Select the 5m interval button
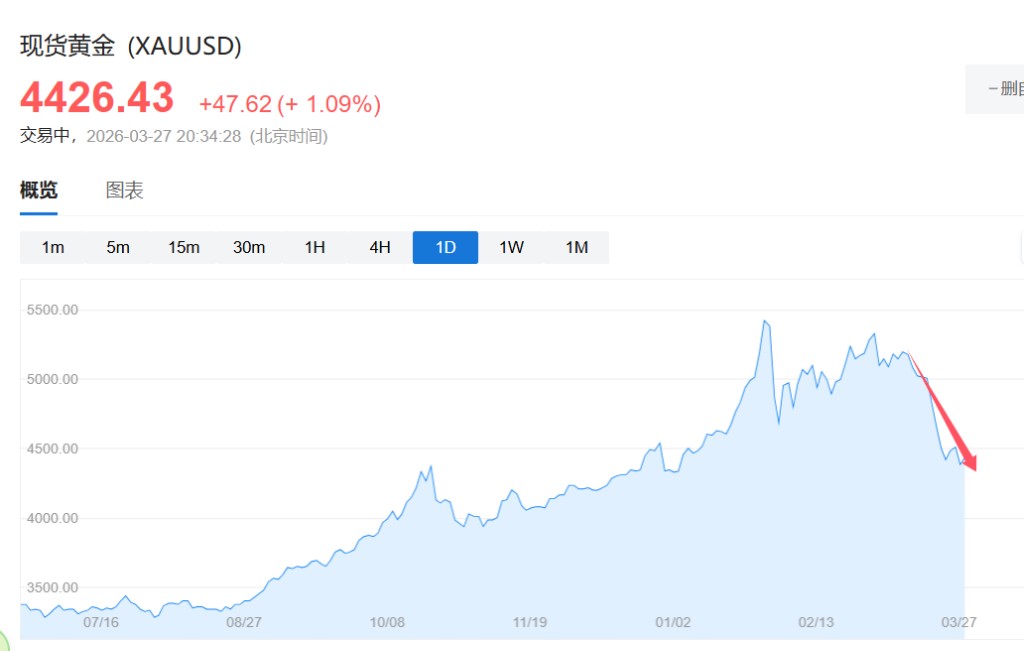 (118, 247)
